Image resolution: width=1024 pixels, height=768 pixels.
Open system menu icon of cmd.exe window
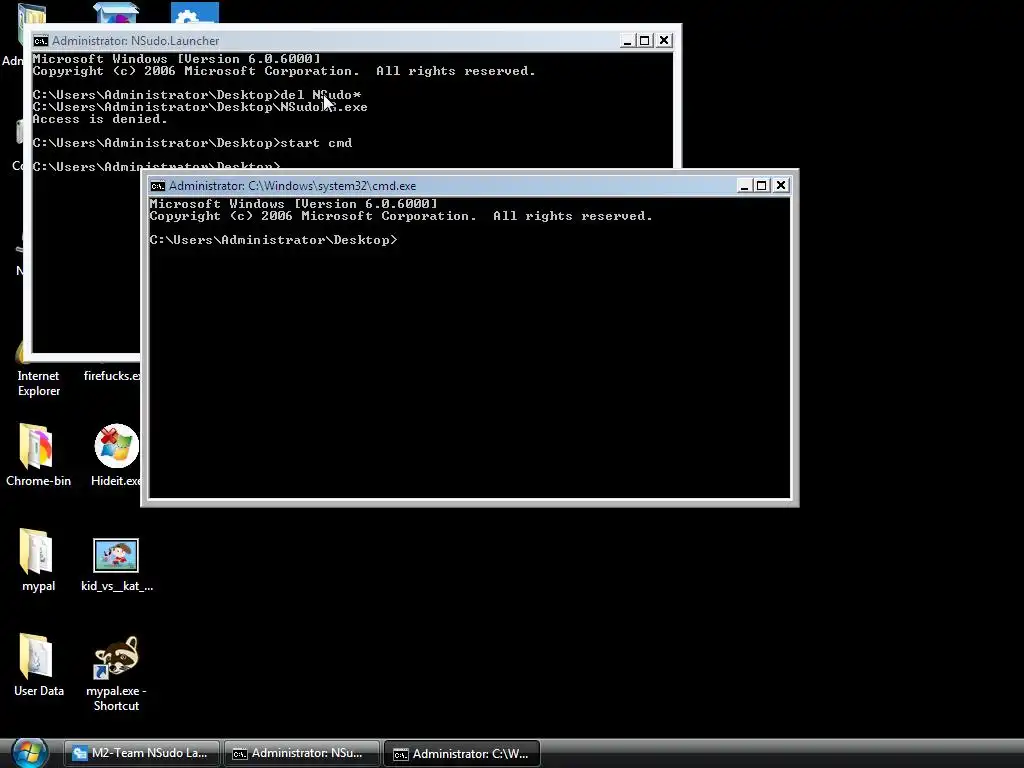(157, 186)
